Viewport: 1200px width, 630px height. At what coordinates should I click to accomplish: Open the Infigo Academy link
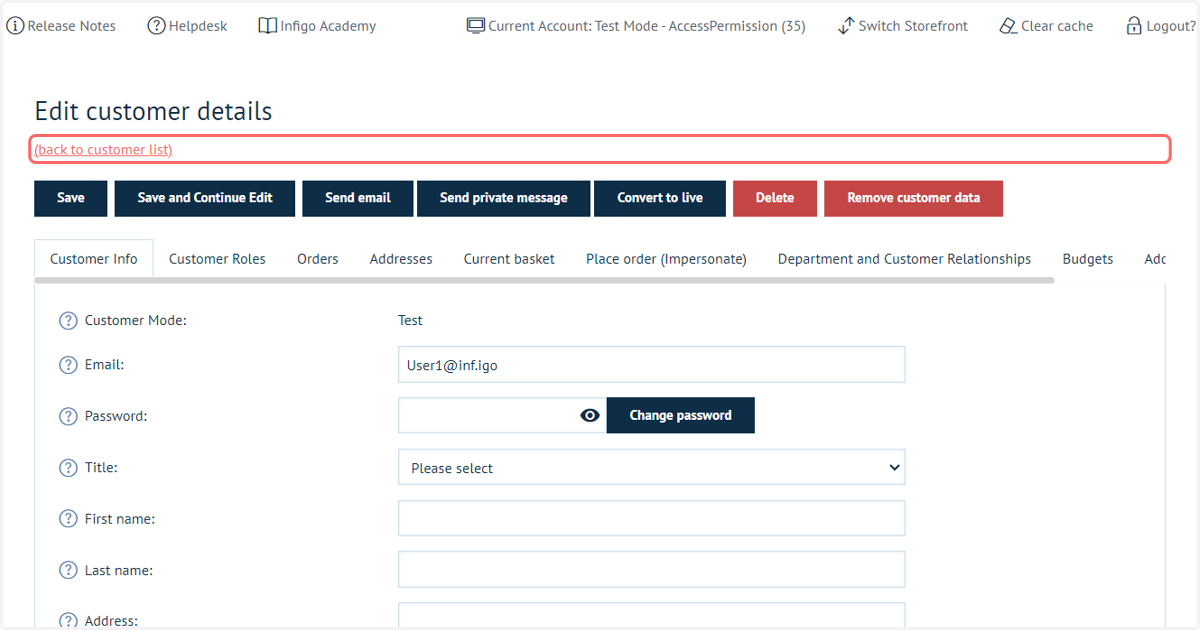coord(328,26)
